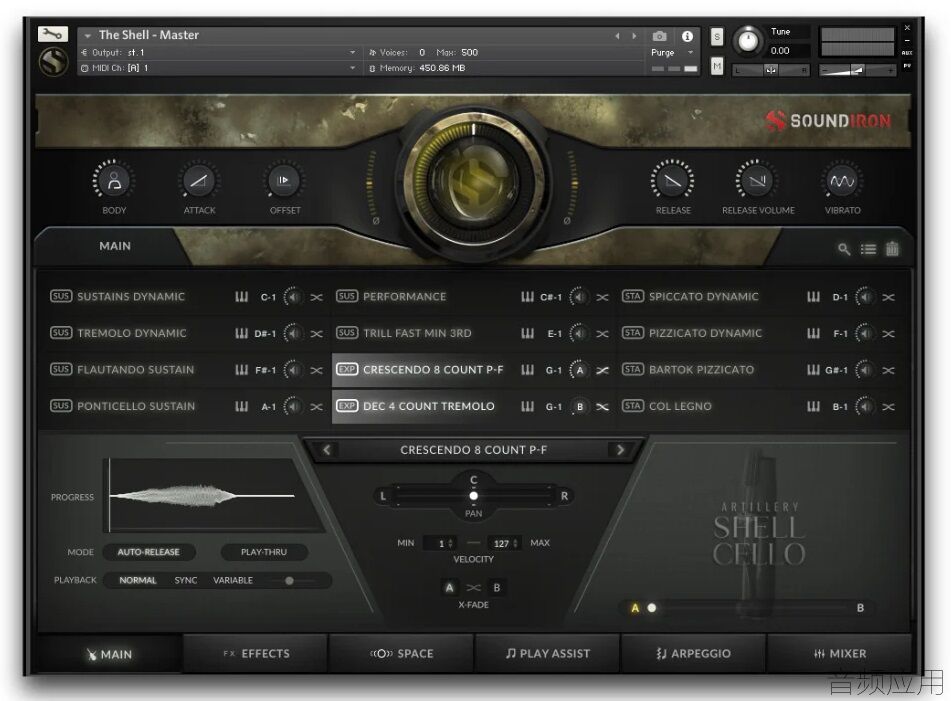The image size is (951, 701).
Task: Expand the instrument name dropdown arrow
Action: coord(88,36)
